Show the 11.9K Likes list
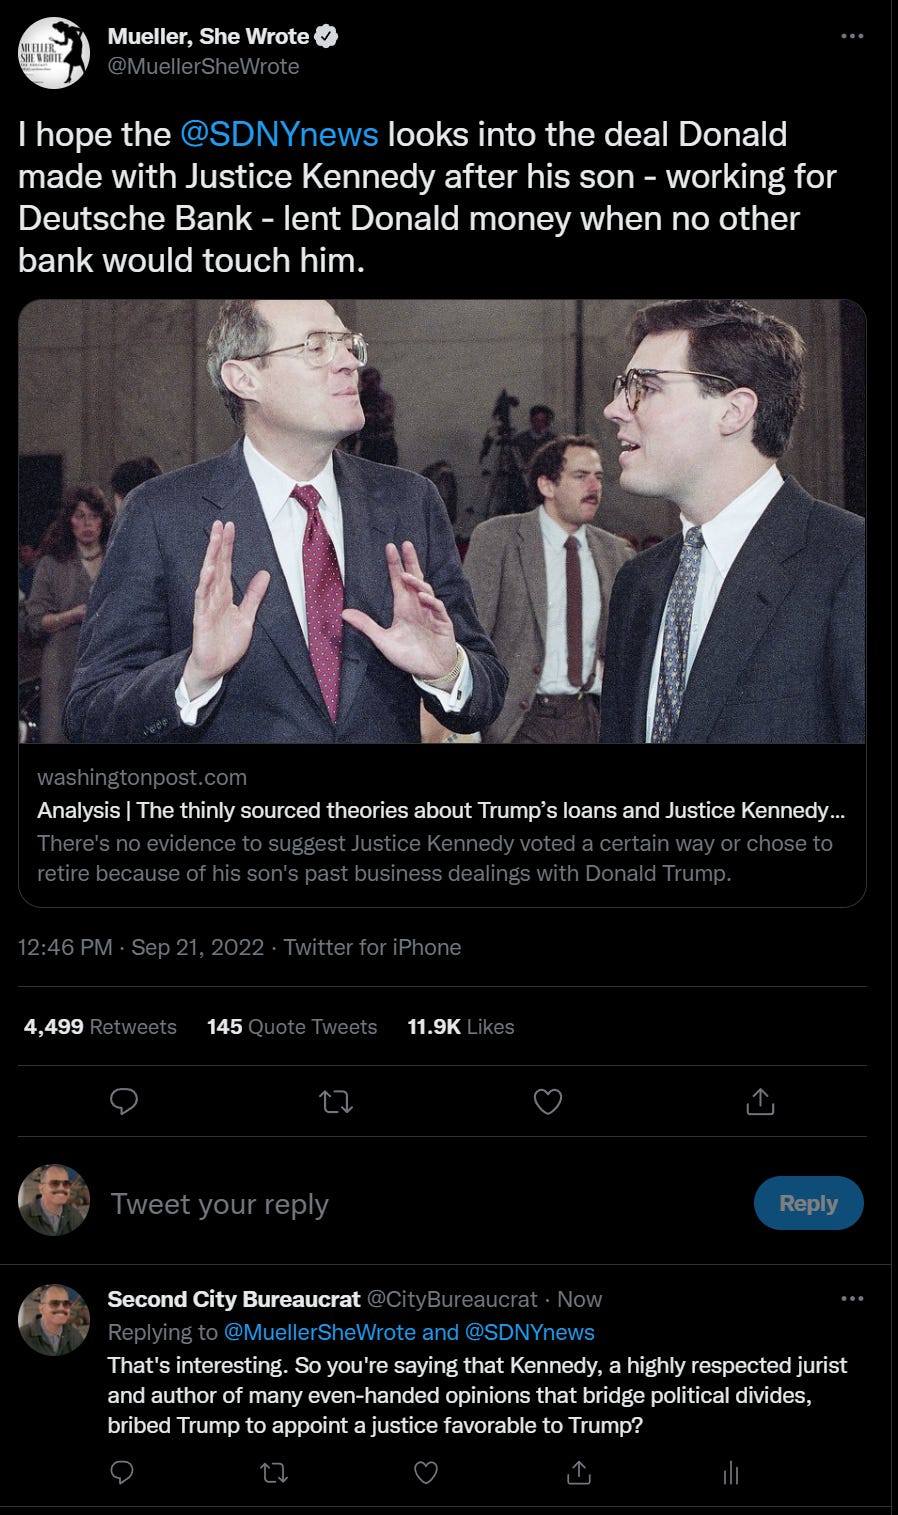The image size is (898, 1515). pyautogui.click(x=461, y=1027)
